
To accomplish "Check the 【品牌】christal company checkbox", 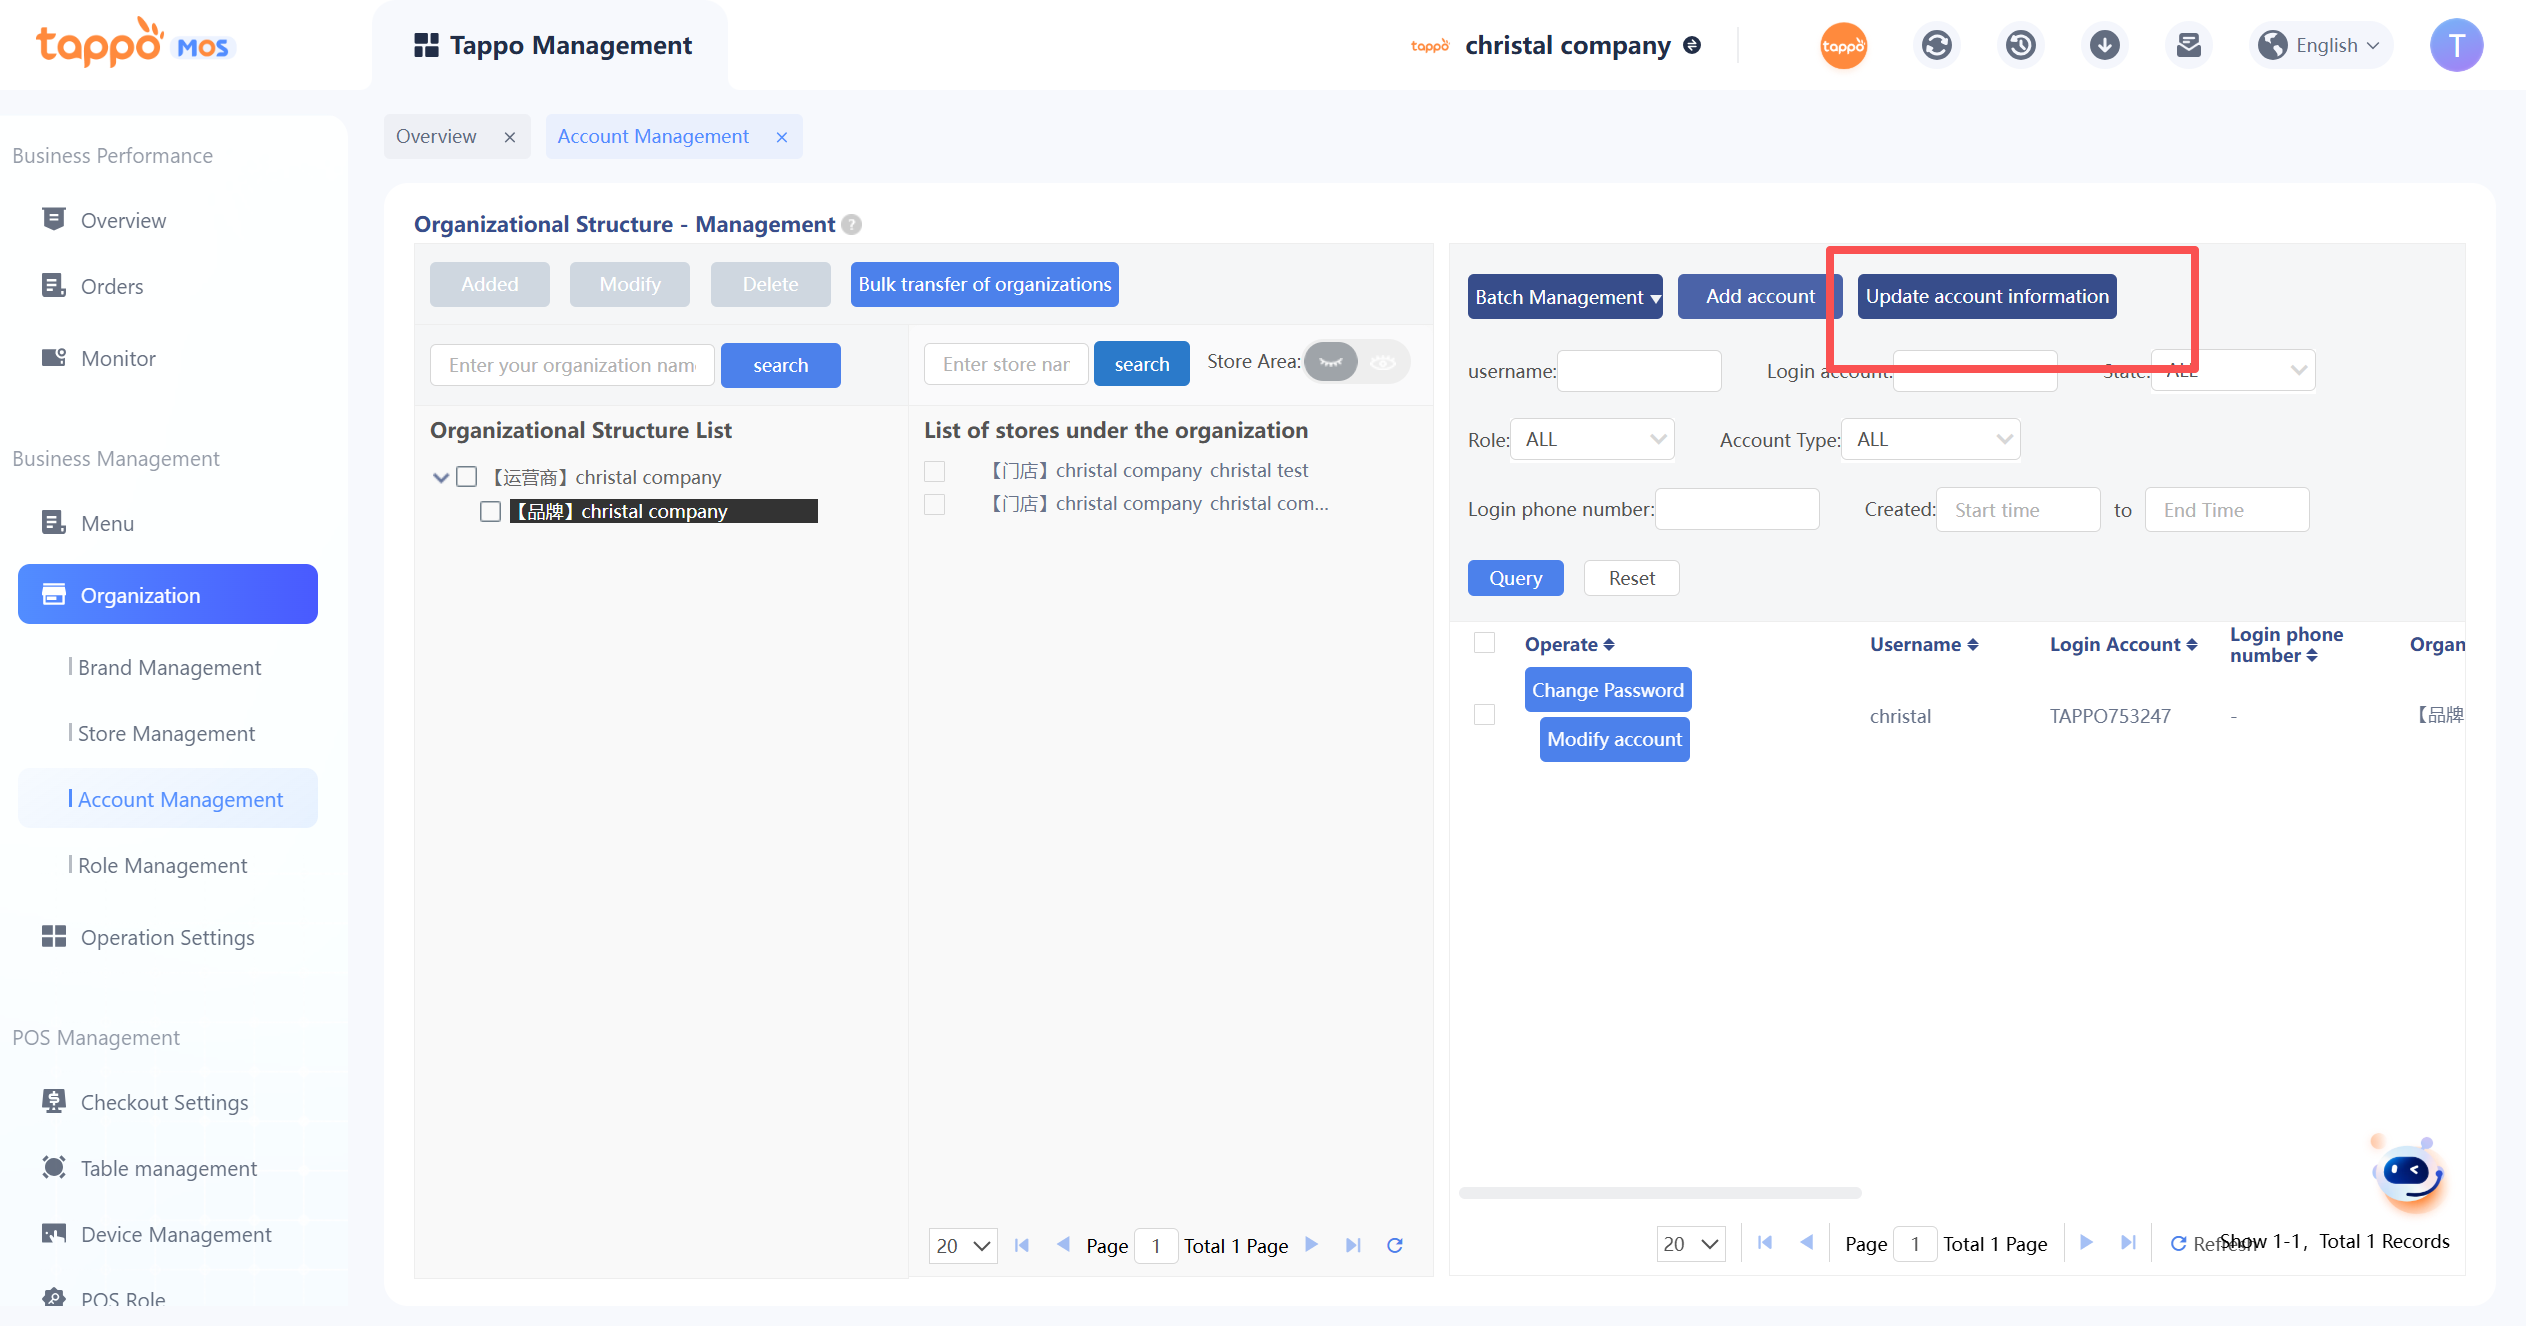I will click(x=490, y=511).
